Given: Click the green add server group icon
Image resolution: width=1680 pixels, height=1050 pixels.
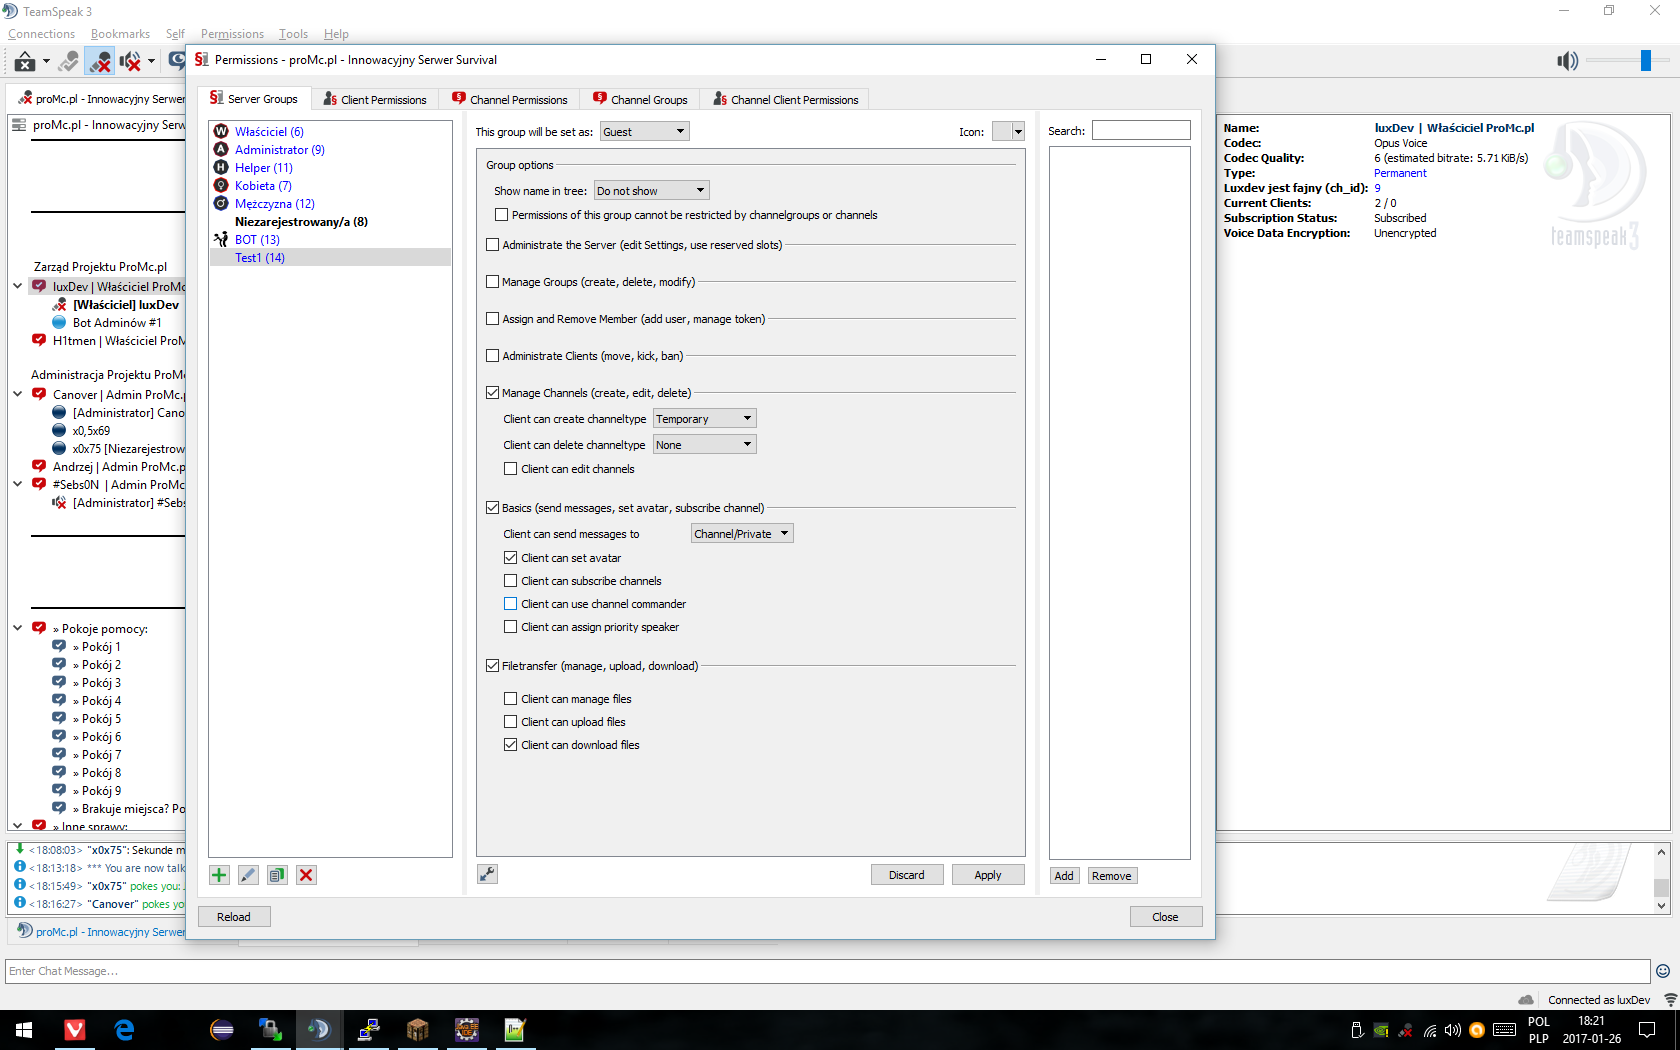Looking at the screenshot, I should click(x=219, y=875).
